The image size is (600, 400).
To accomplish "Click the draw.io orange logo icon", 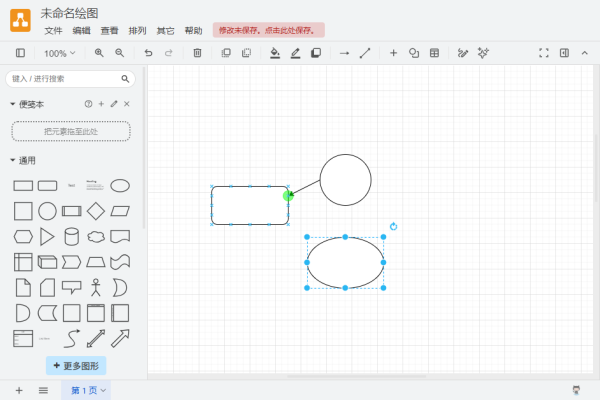I will (20, 21).
